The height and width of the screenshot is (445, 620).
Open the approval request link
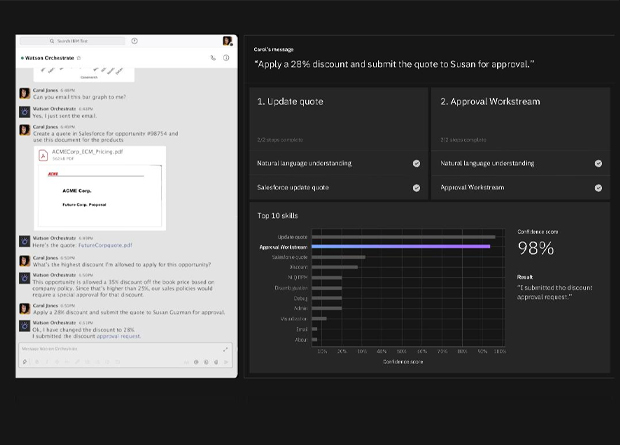(x=119, y=336)
